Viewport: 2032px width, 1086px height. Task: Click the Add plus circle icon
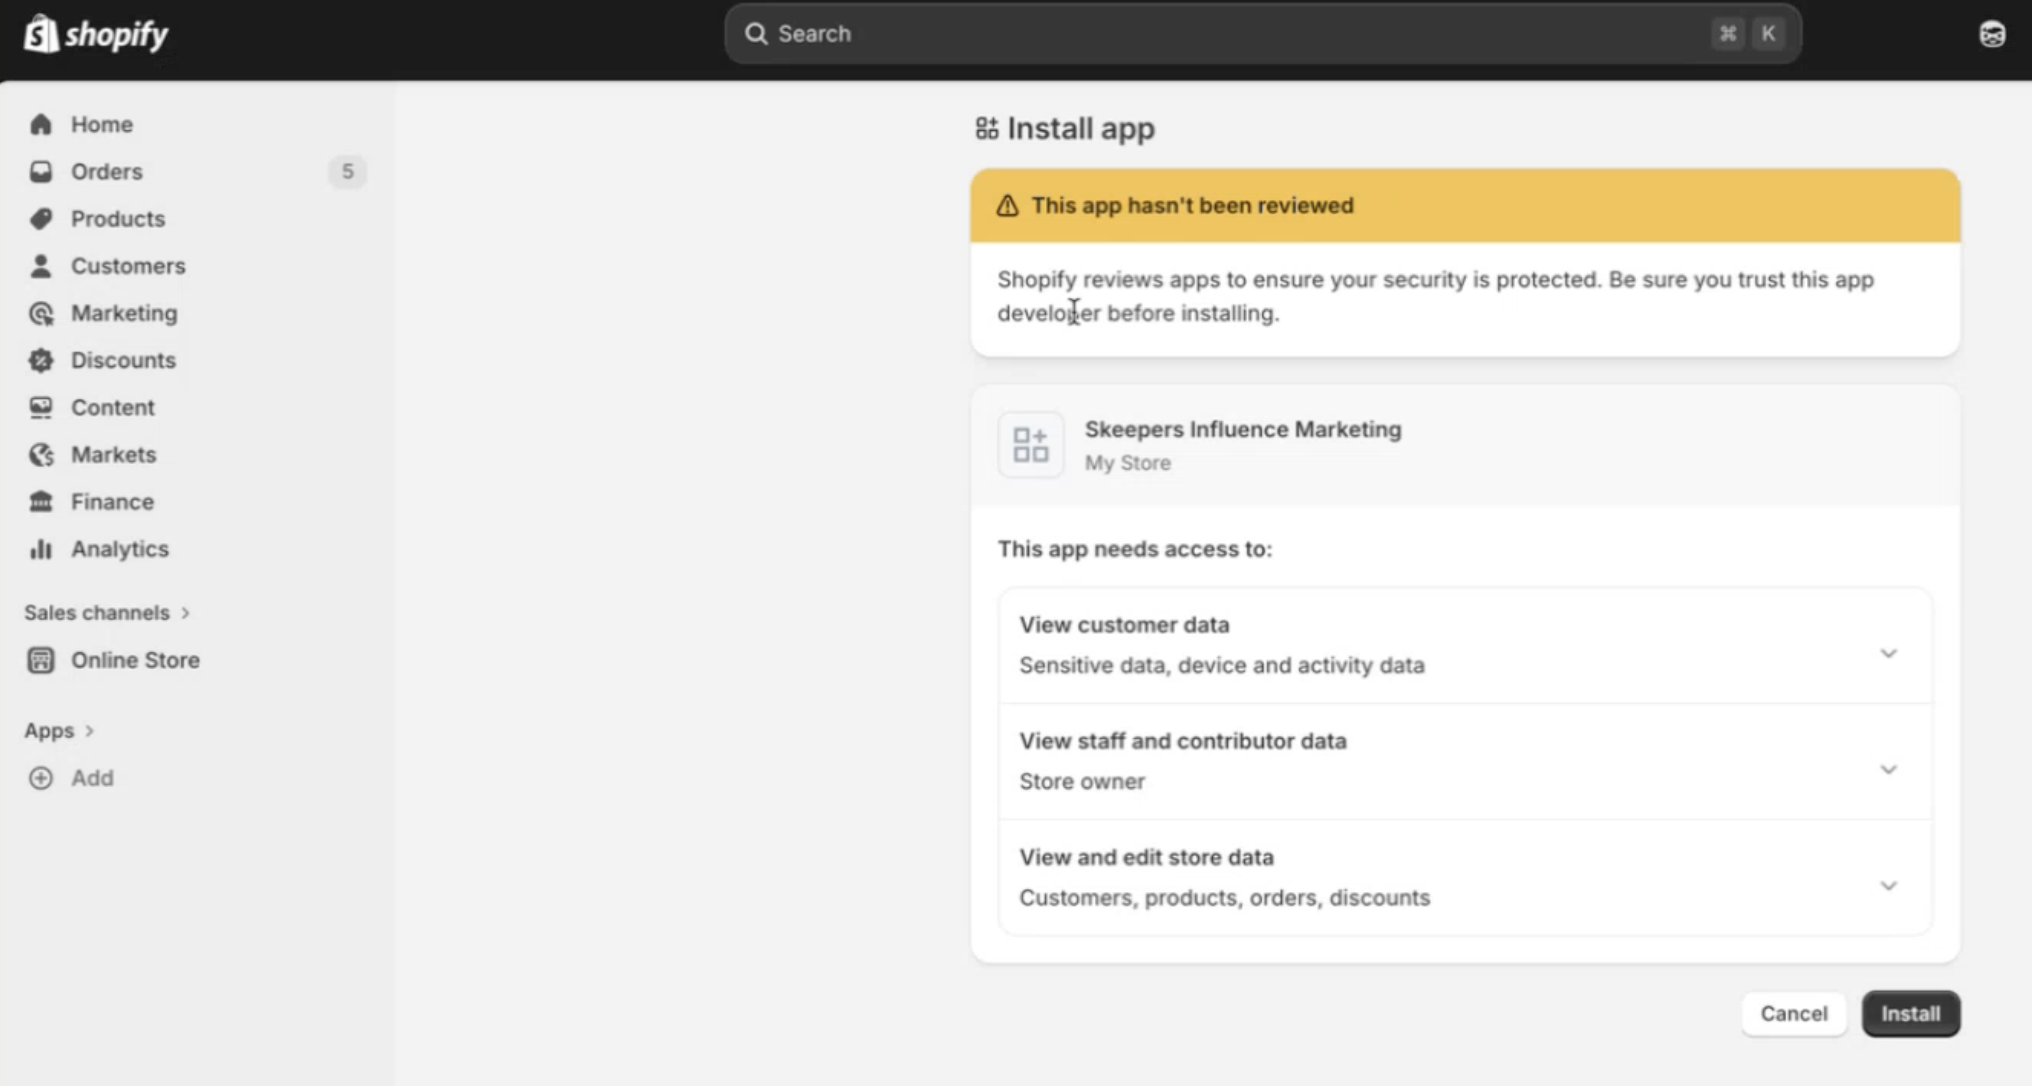(x=41, y=778)
